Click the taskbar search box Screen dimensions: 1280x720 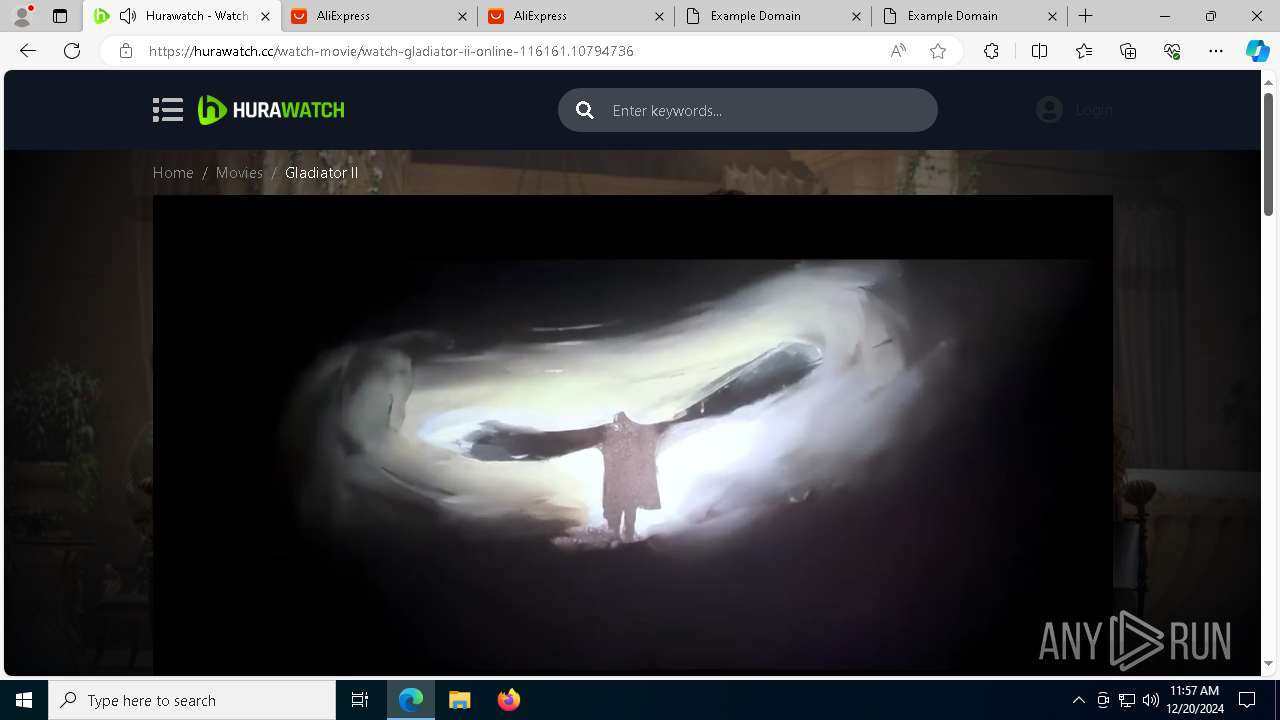coord(192,700)
